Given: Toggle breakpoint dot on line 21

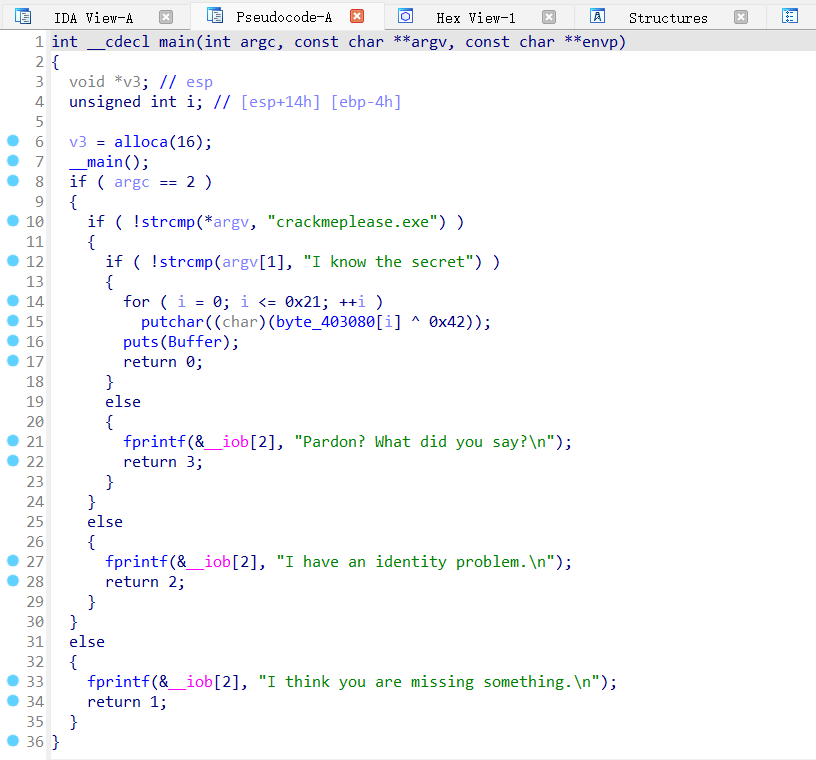Looking at the screenshot, I should tap(13, 441).
